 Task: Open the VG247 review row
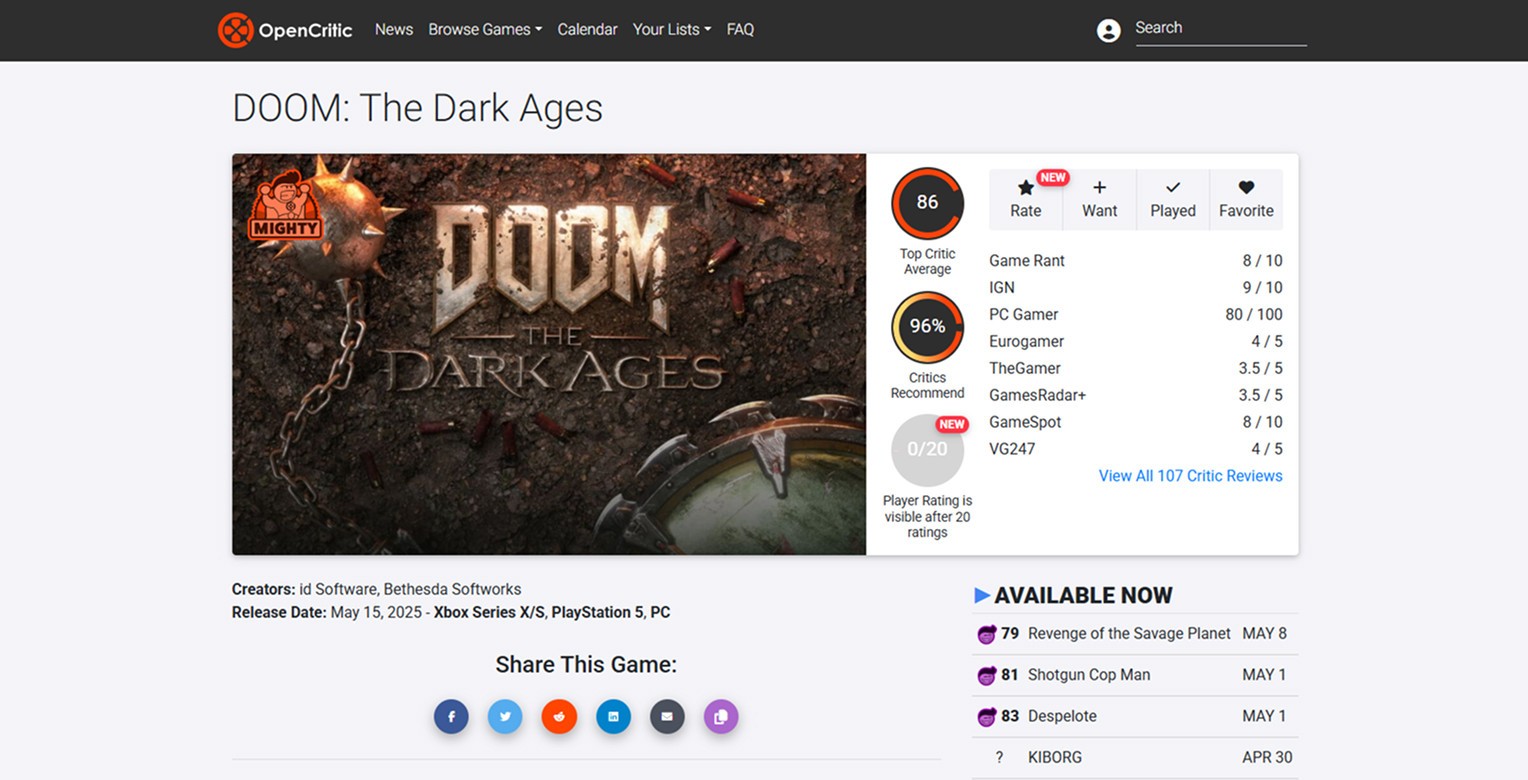[1135, 450]
